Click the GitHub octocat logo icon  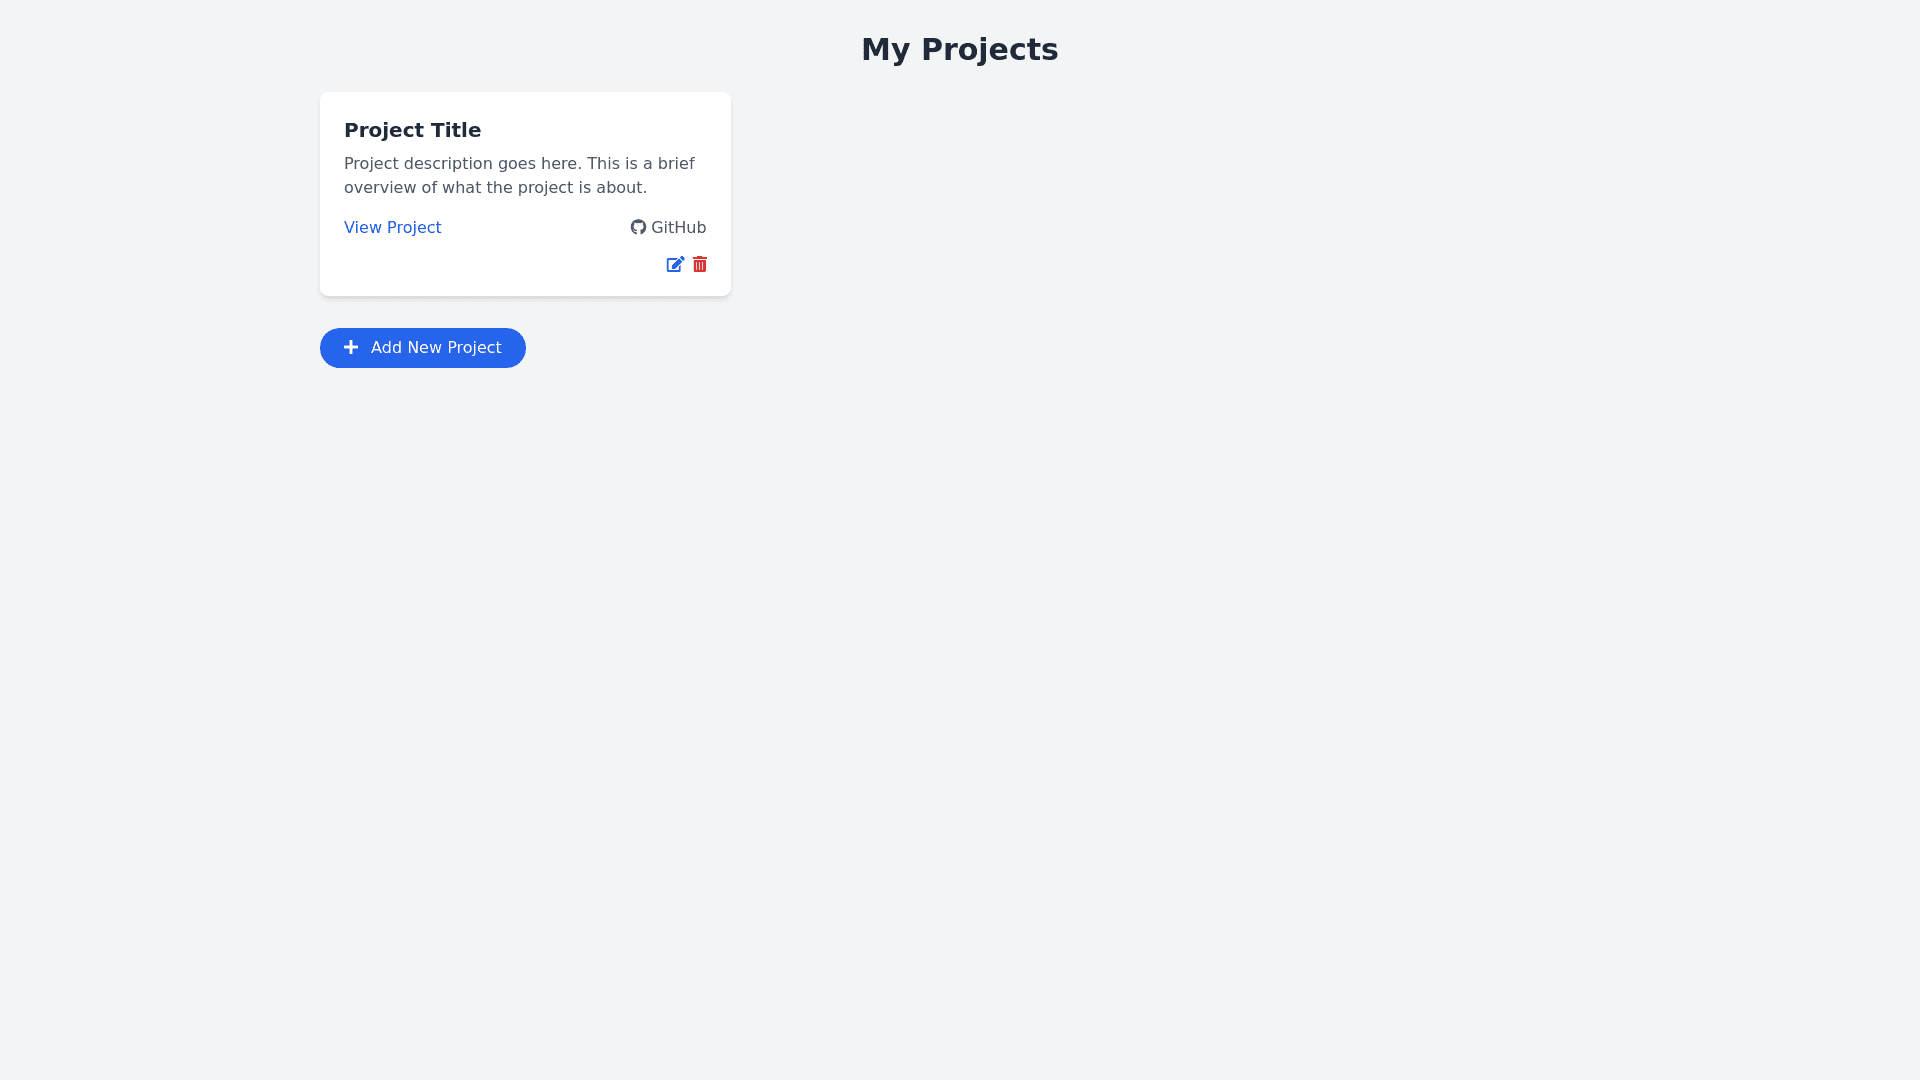(638, 227)
